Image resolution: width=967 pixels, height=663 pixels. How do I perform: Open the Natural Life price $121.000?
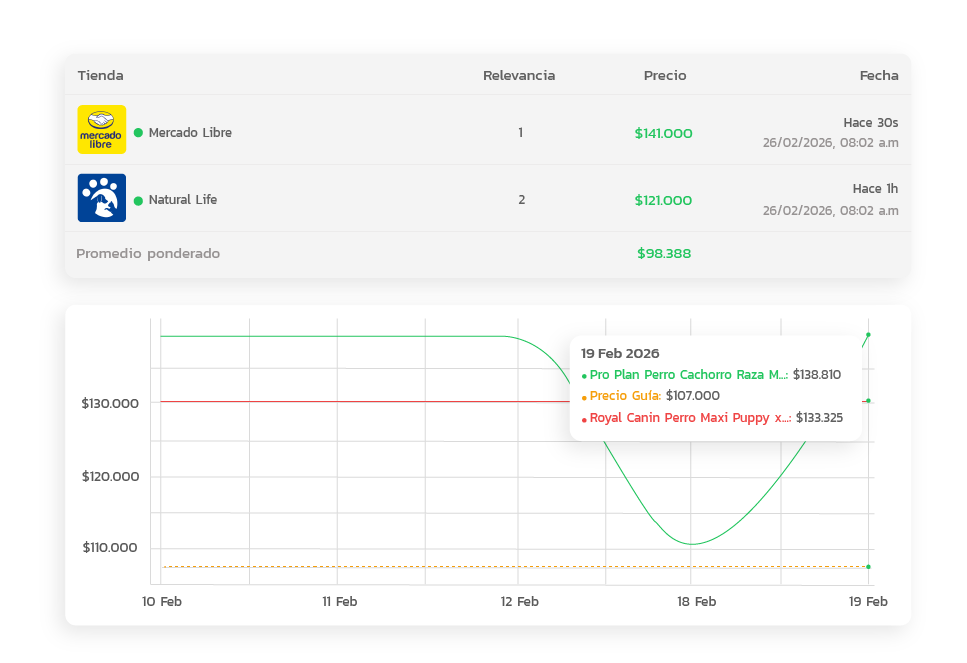point(663,200)
